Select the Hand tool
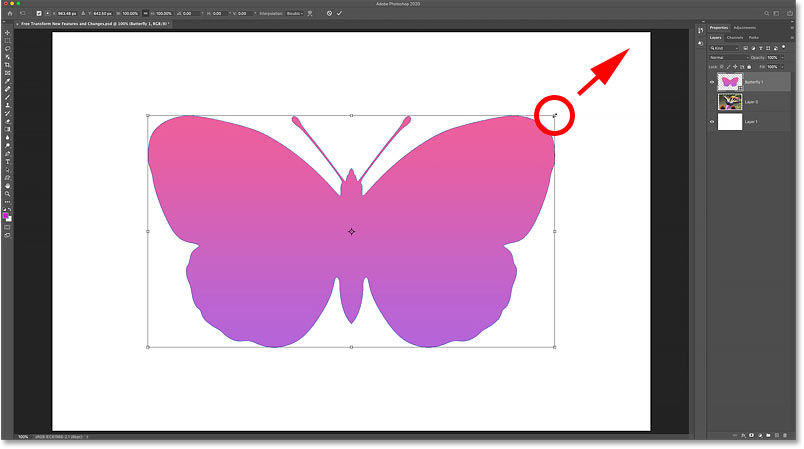 [x=8, y=186]
